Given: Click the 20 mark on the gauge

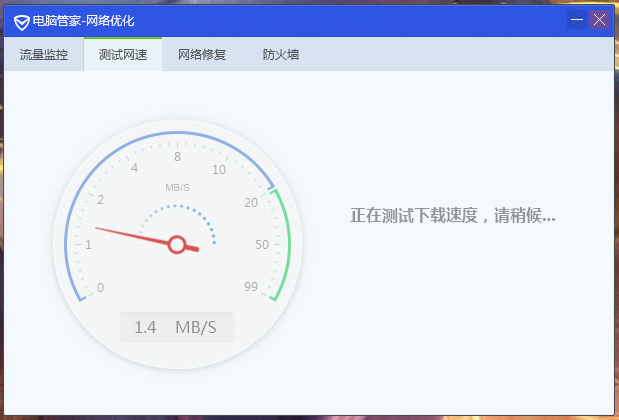Looking at the screenshot, I should click(x=251, y=203).
